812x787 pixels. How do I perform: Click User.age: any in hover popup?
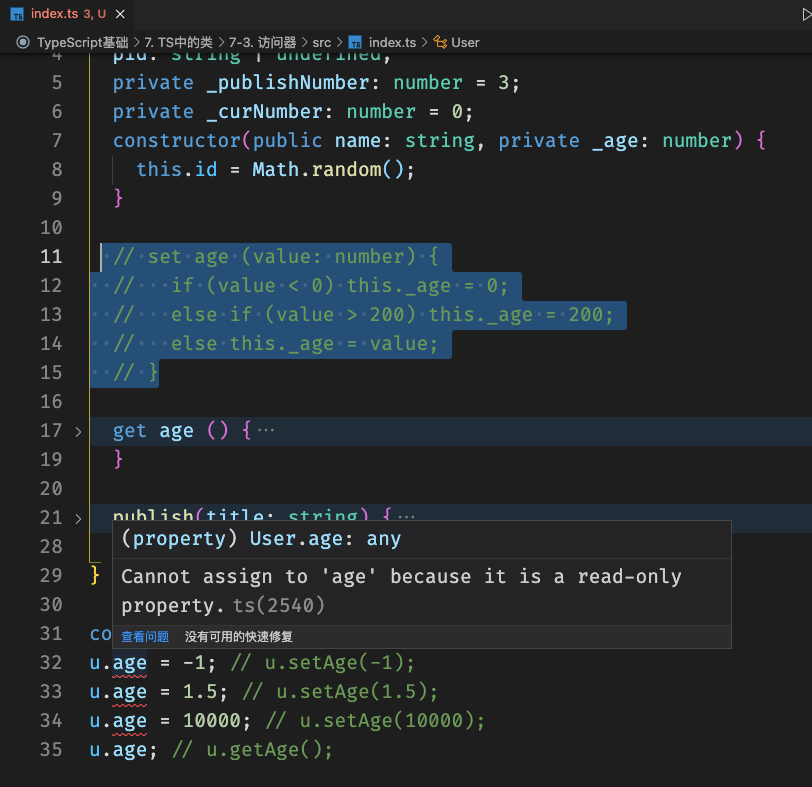[x=325, y=538]
